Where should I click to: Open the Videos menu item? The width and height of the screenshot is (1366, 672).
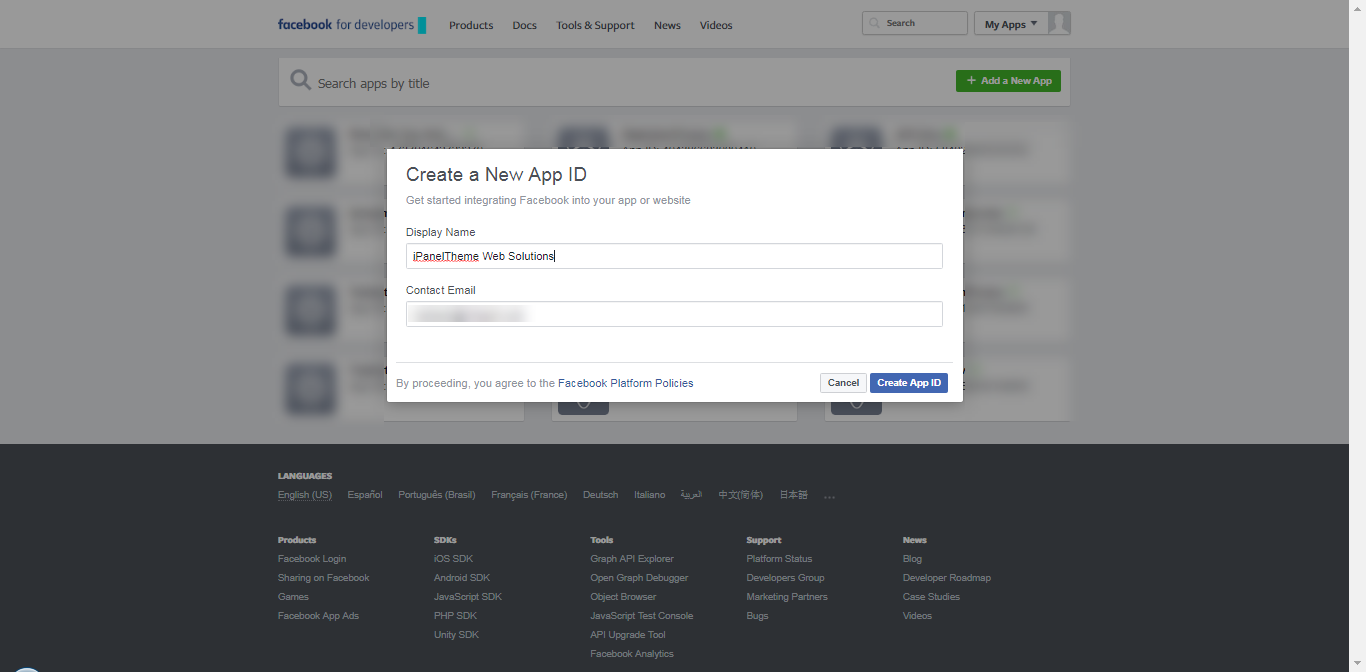(716, 25)
